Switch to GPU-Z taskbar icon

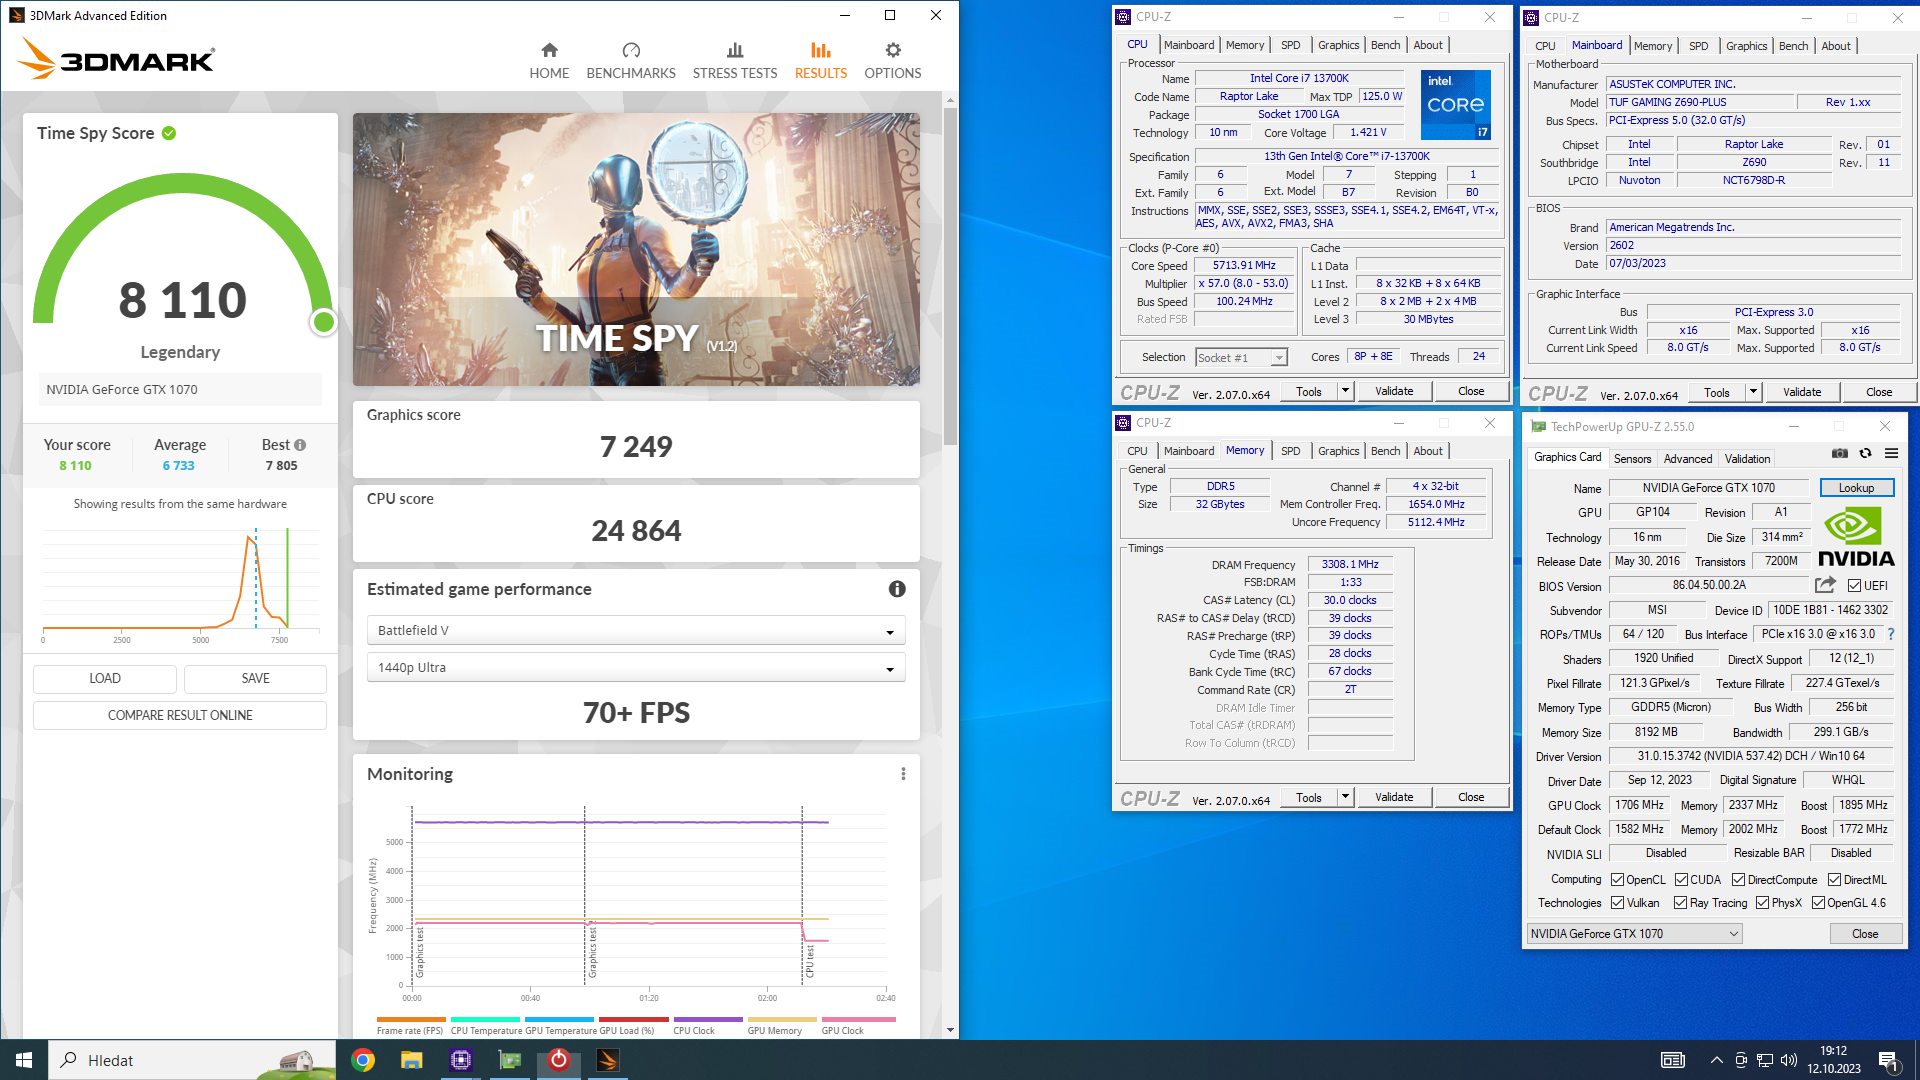(510, 1060)
